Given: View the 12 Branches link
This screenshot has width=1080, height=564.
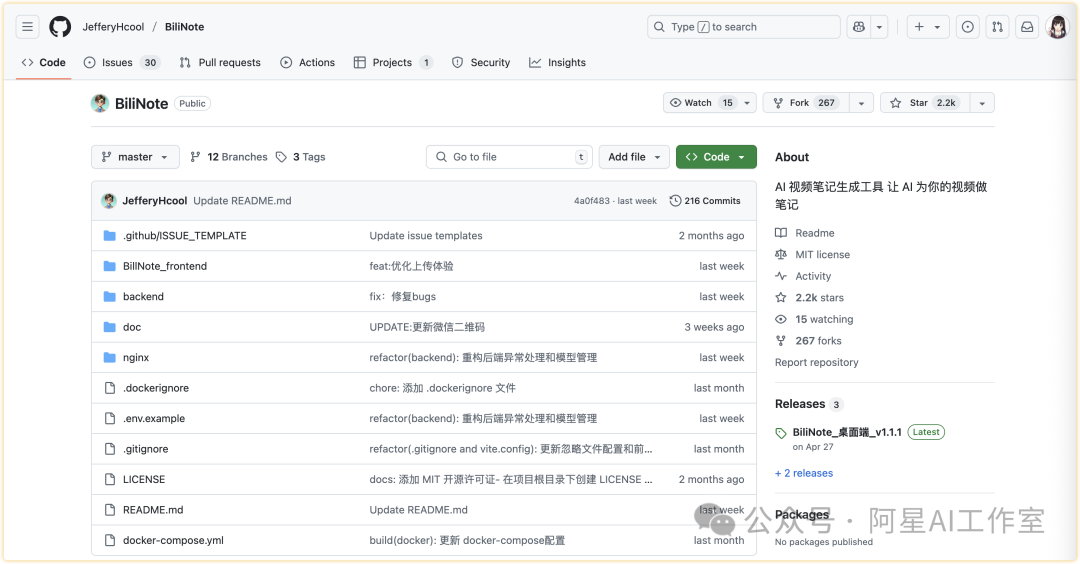Looking at the screenshot, I should 229,157.
